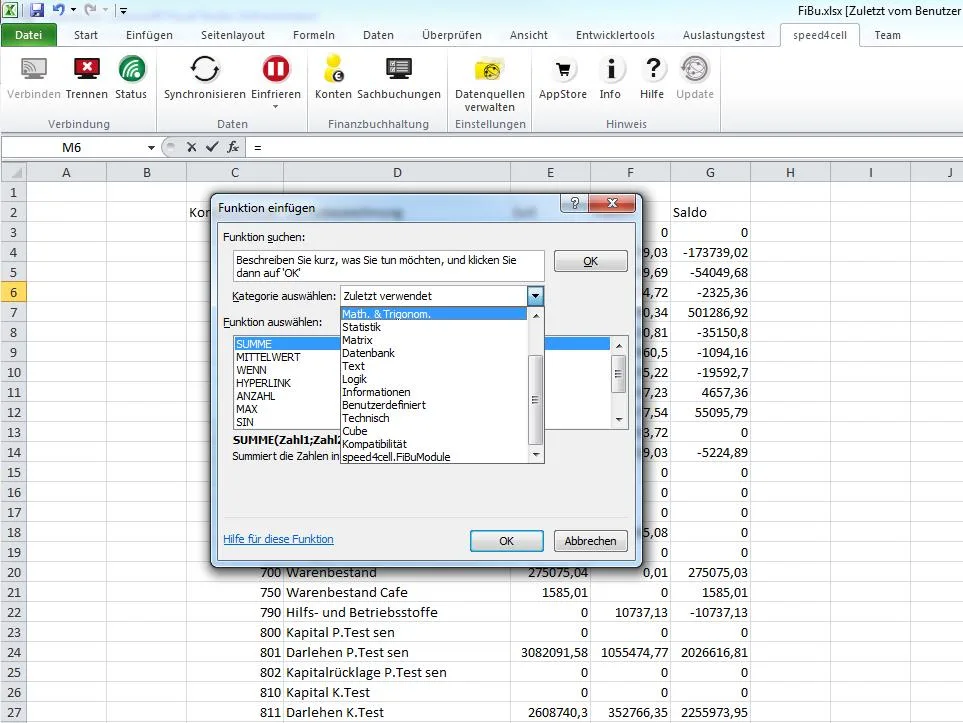
Task: Choose the Datenbank category
Action: [x=434, y=353]
